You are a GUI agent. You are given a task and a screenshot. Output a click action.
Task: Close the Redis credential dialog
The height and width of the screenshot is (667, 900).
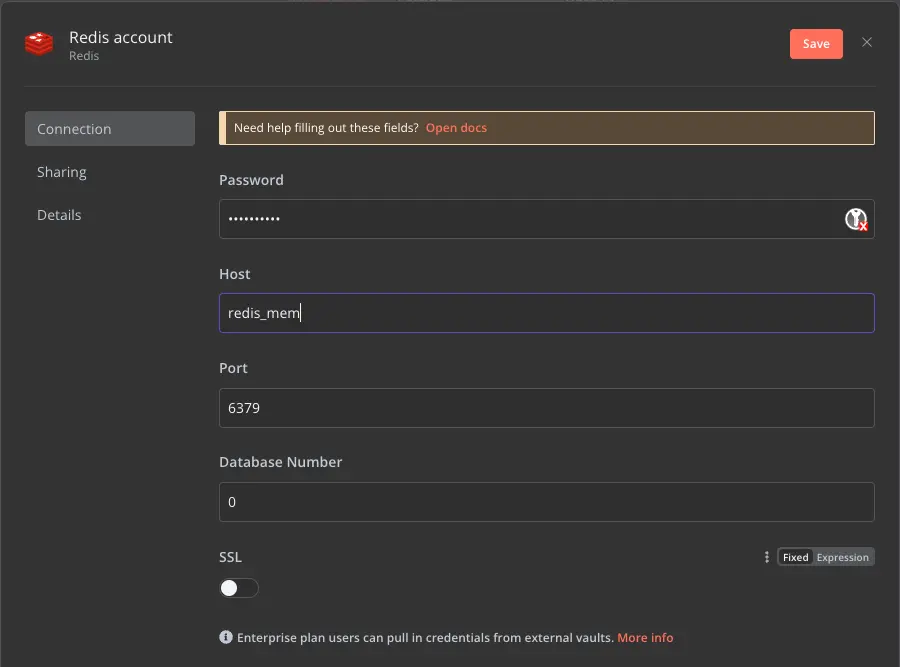click(x=867, y=42)
